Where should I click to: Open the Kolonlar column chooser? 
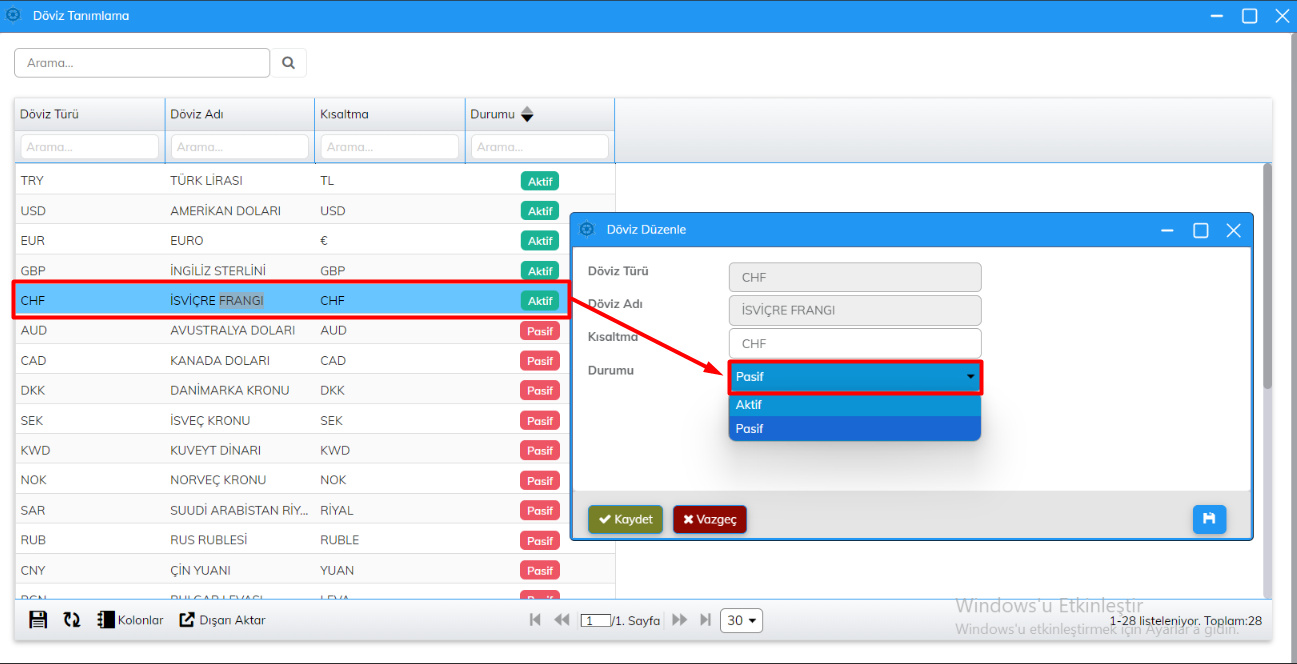coord(130,620)
